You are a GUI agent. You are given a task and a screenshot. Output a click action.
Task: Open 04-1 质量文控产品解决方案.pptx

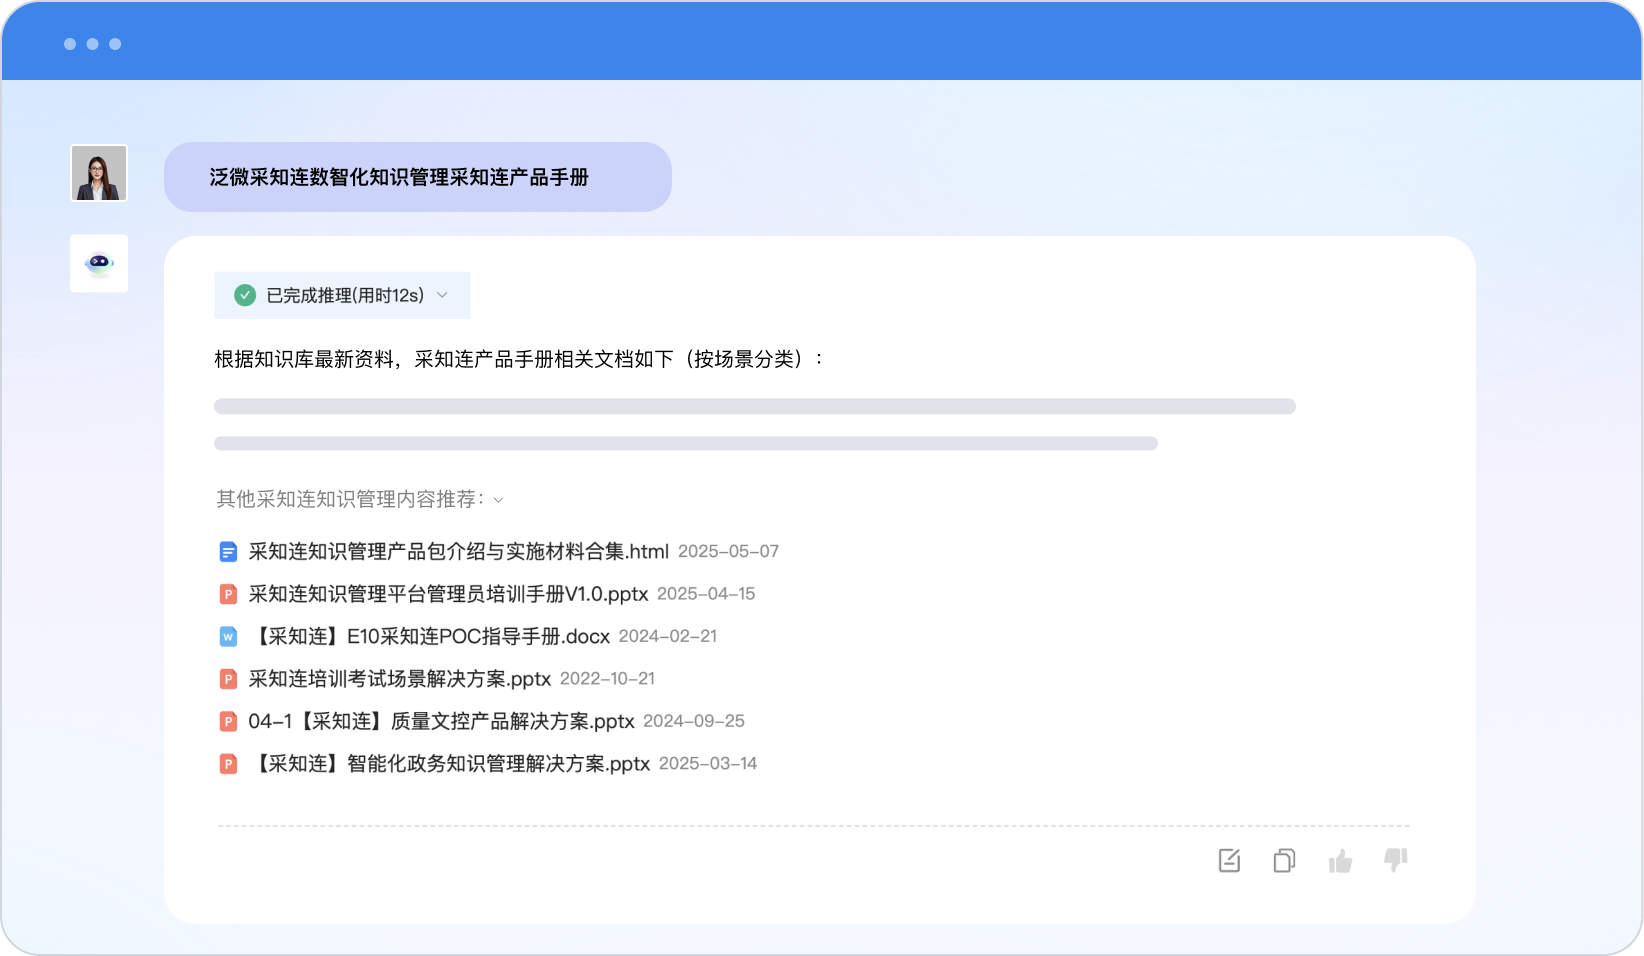441,721
